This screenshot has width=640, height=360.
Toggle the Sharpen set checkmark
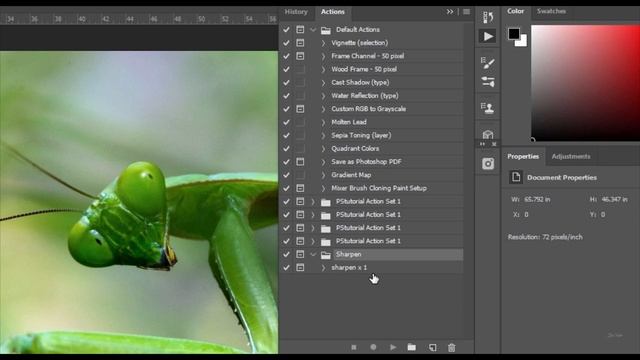click(x=286, y=254)
